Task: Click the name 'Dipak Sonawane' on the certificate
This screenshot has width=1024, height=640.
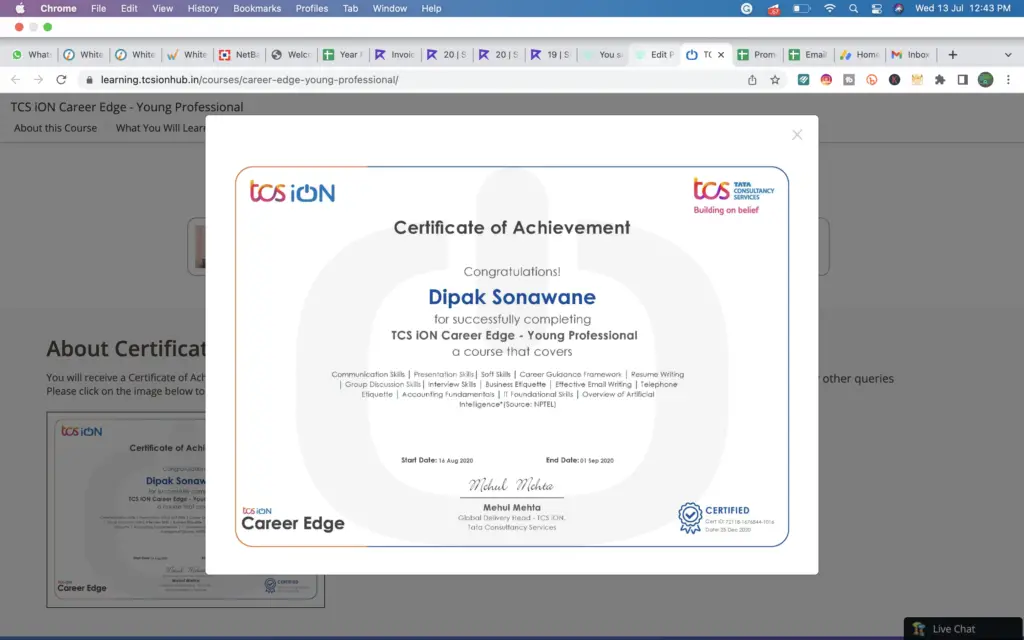Action: (x=512, y=297)
